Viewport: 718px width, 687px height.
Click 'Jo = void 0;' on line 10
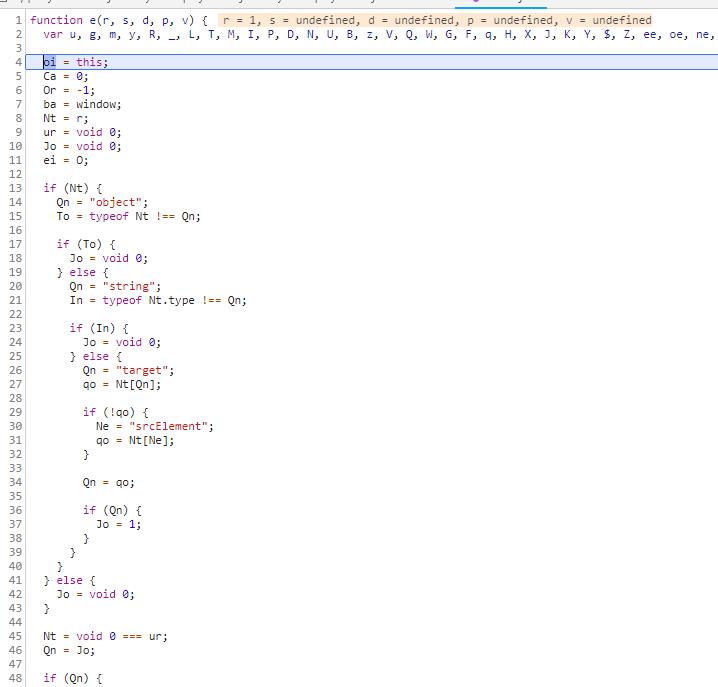pyautogui.click(x=82, y=146)
